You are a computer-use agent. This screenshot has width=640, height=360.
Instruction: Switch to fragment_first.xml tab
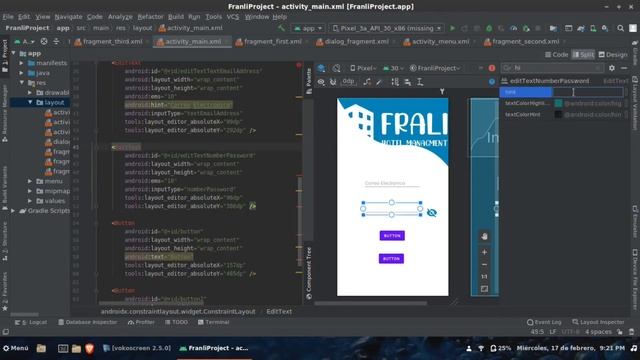(x=269, y=42)
